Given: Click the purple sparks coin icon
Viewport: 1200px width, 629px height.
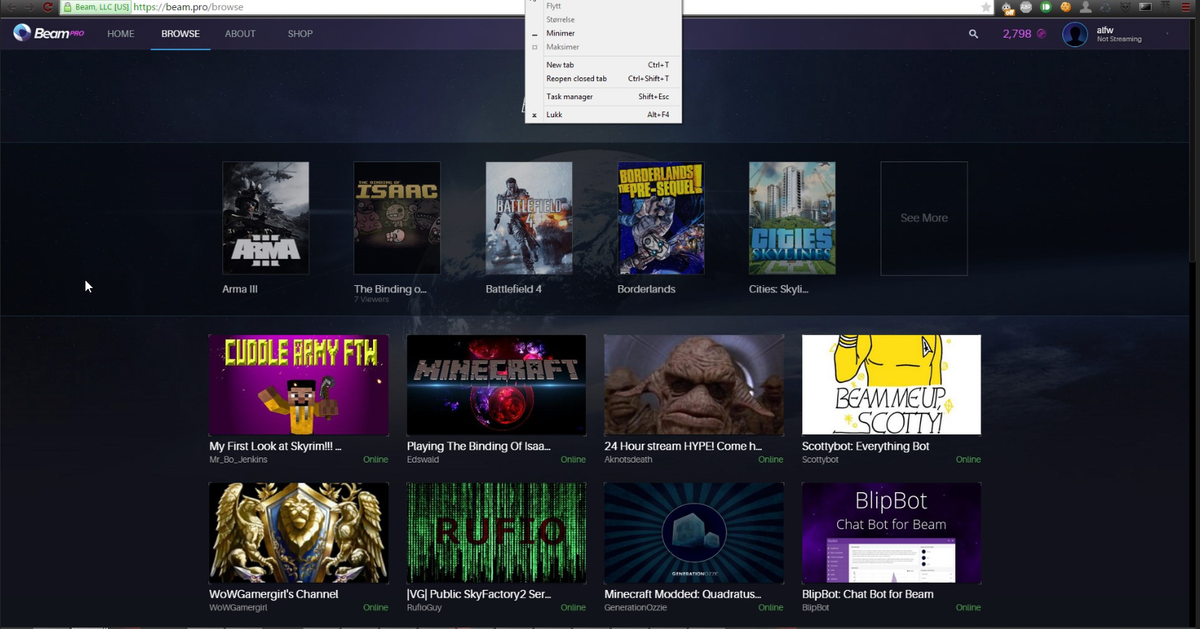Looking at the screenshot, I should pyautogui.click(x=1042, y=34).
